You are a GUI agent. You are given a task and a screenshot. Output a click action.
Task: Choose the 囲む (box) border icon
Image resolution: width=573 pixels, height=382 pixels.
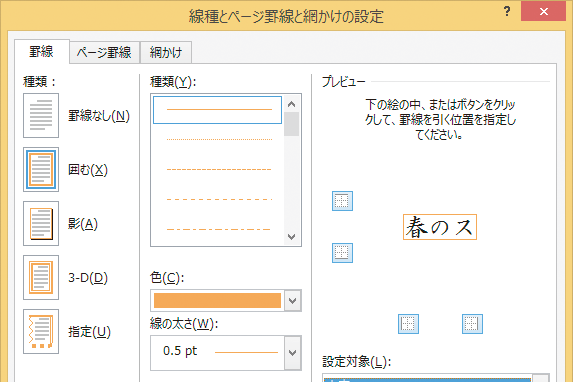[x=41, y=170]
